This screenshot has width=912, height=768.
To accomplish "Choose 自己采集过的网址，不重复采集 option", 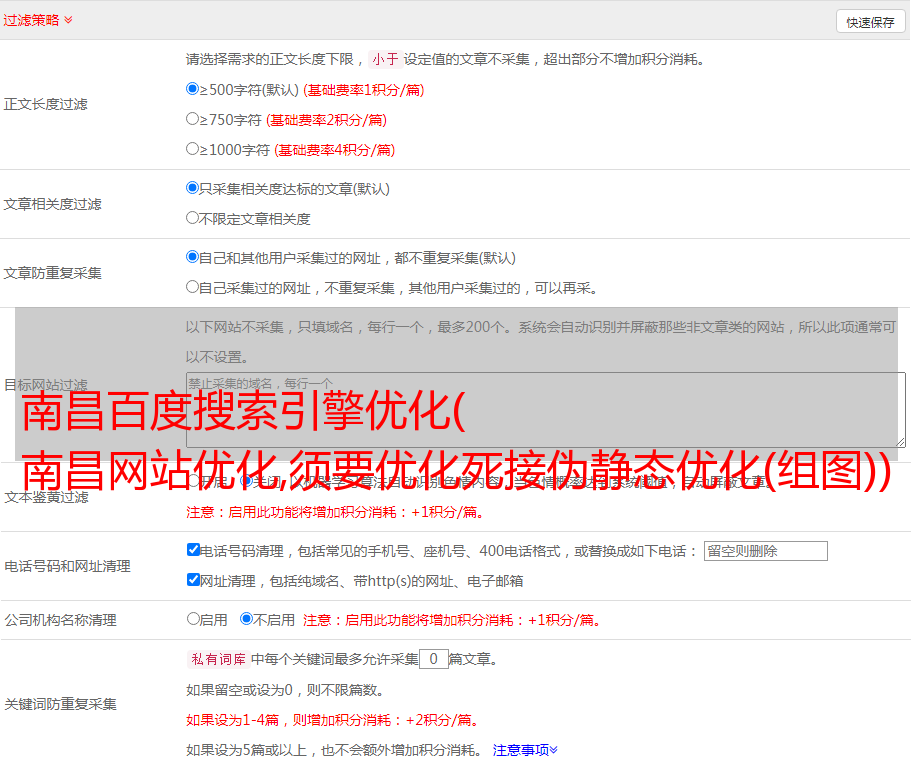I will (x=193, y=287).
